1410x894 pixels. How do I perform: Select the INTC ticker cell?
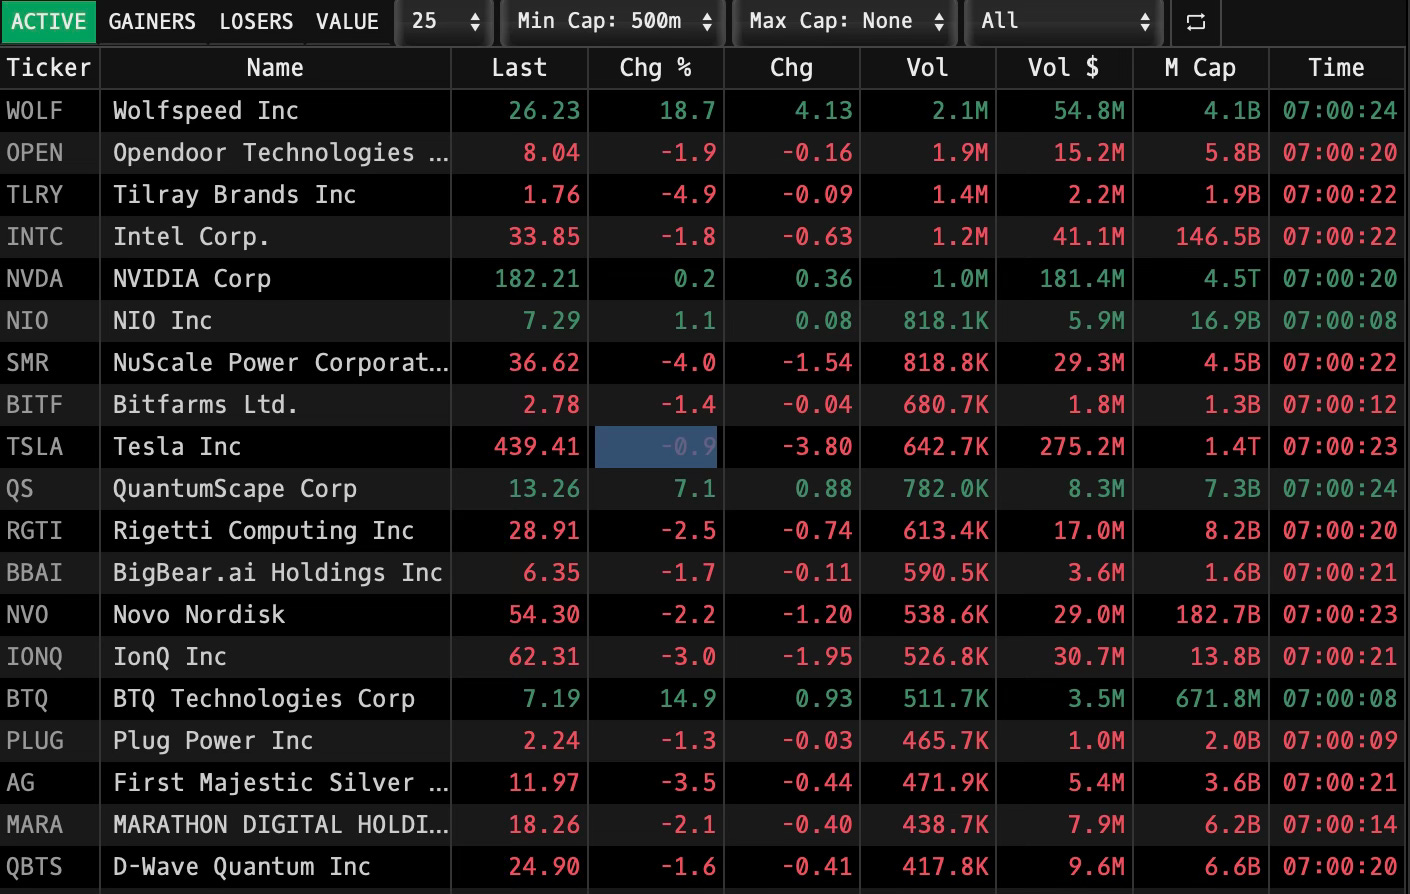coord(49,237)
